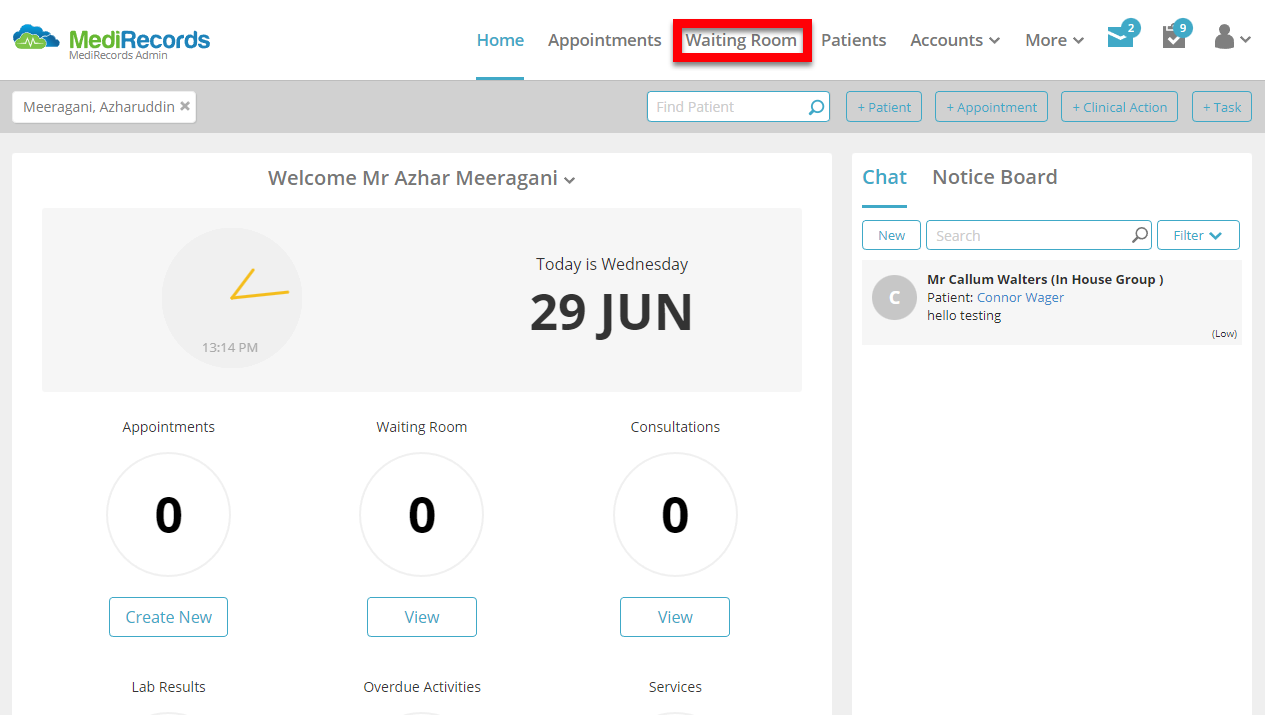Click the + Task button
Viewport: 1265px width, 715px height.
coord(1222,107)
